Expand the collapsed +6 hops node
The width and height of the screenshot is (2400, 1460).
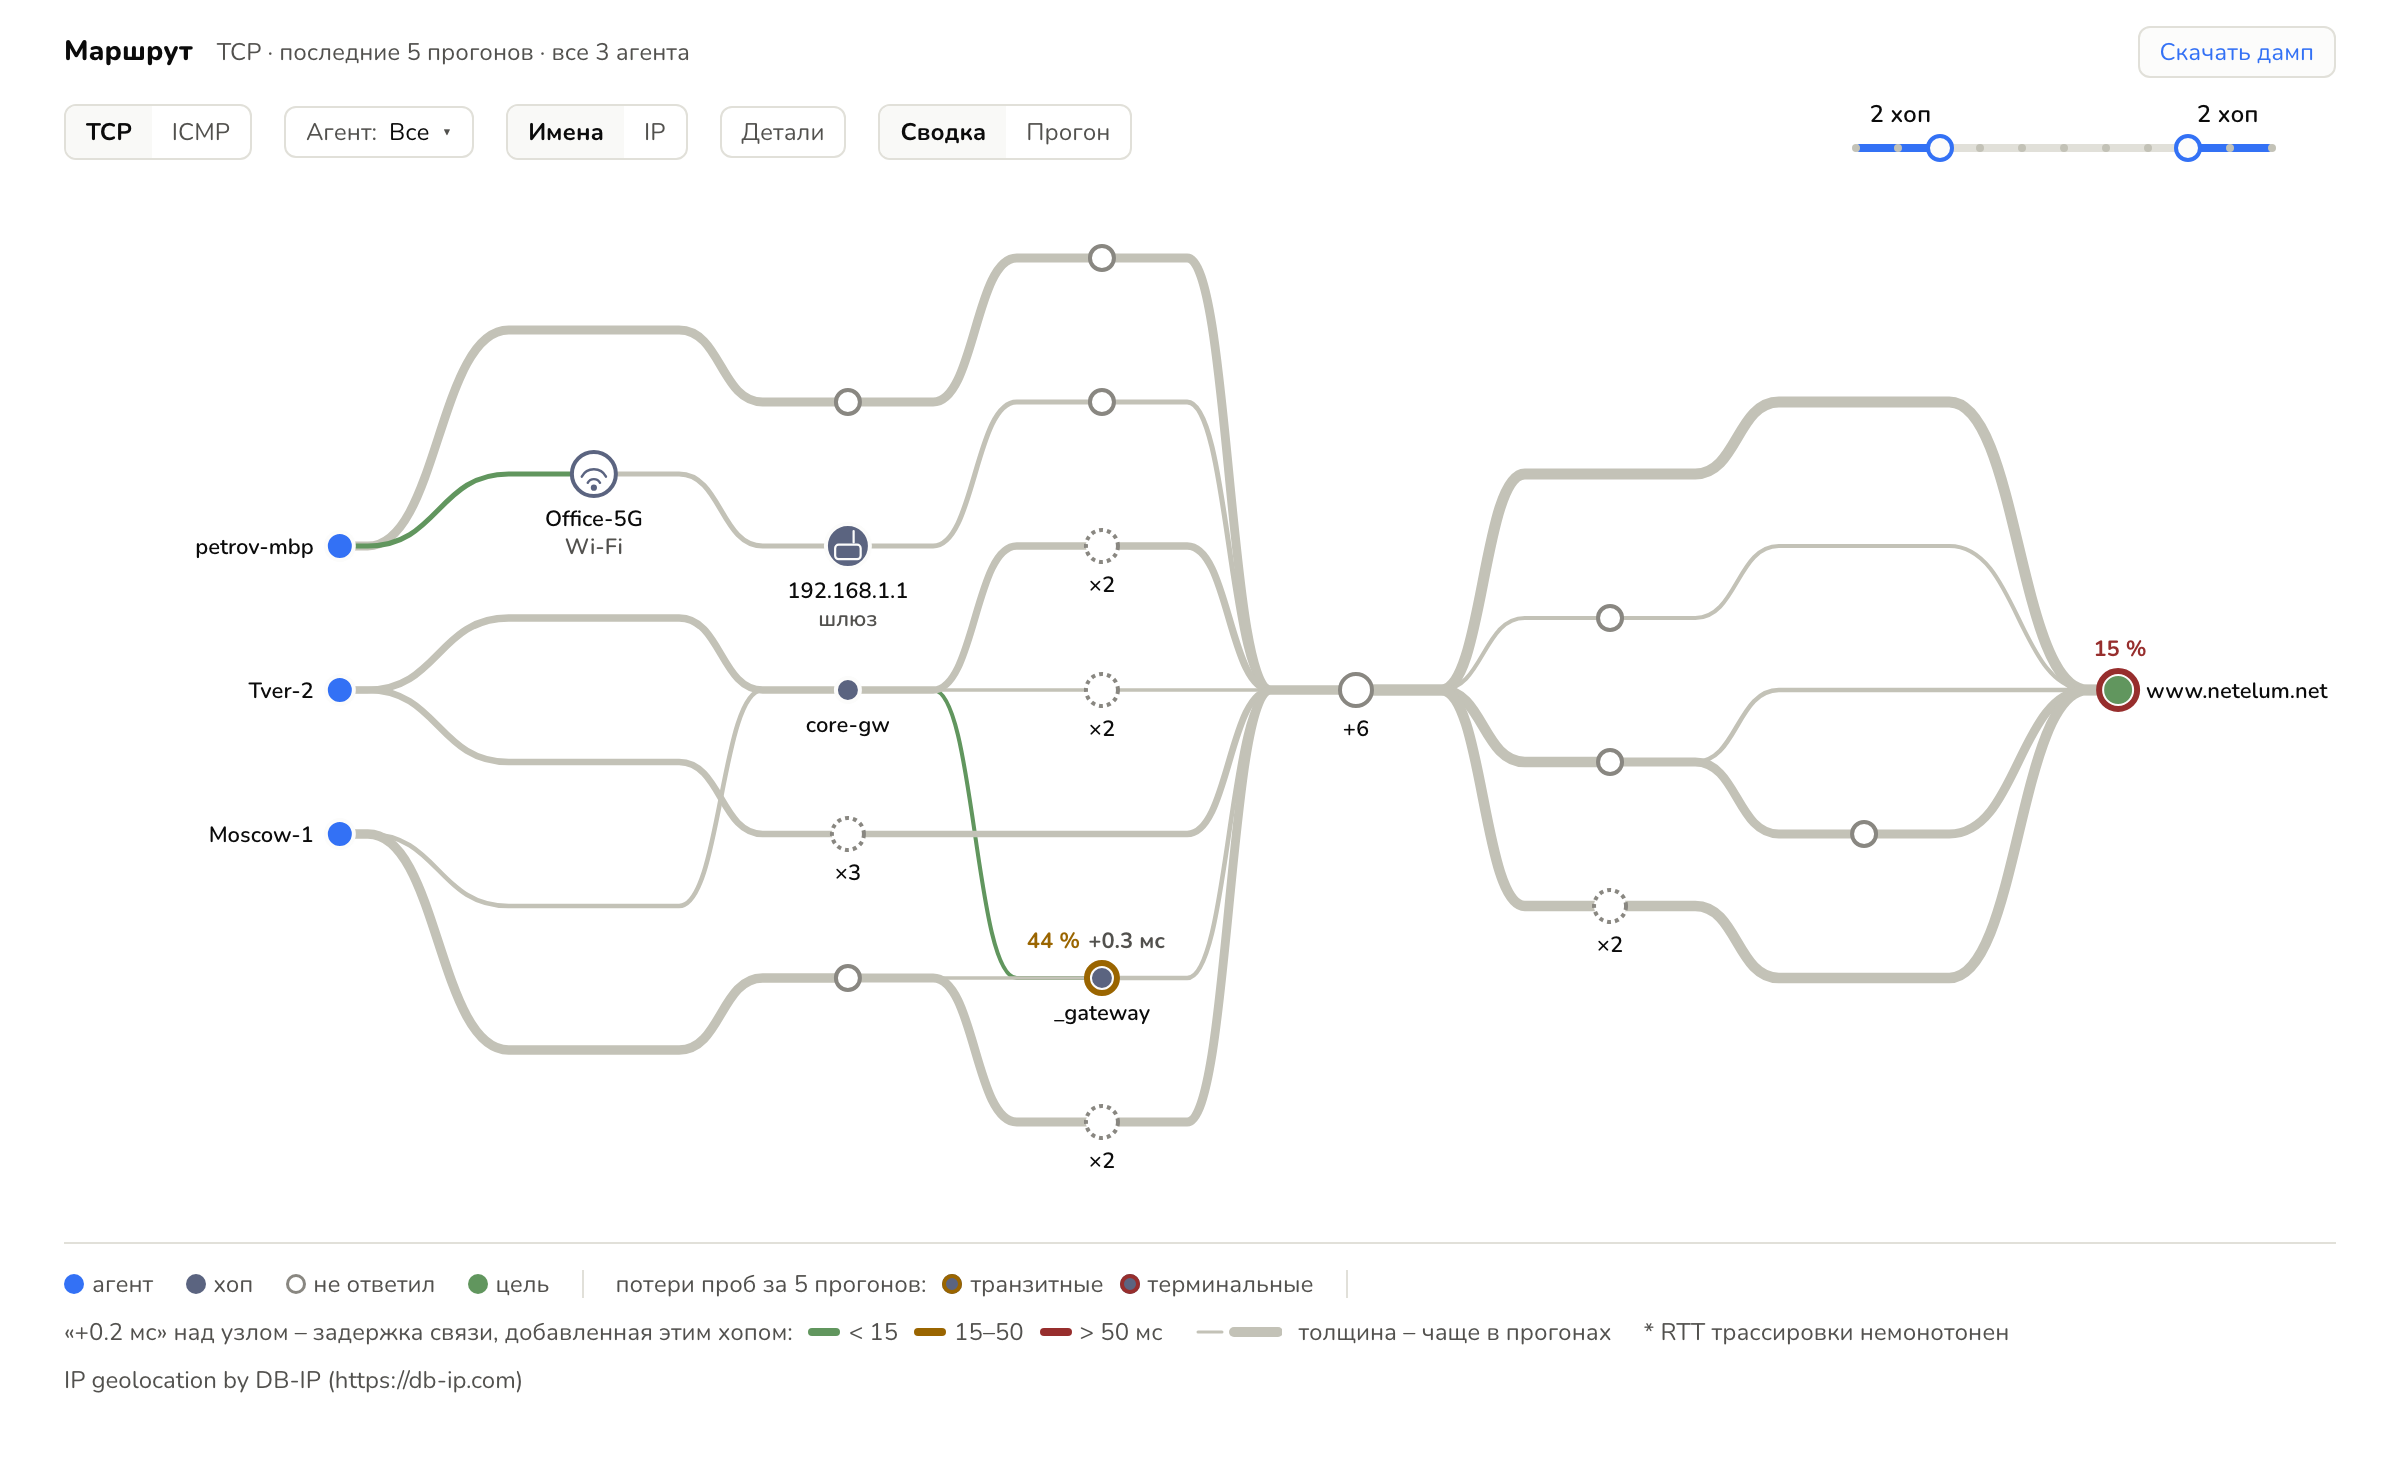point(1356,690)
